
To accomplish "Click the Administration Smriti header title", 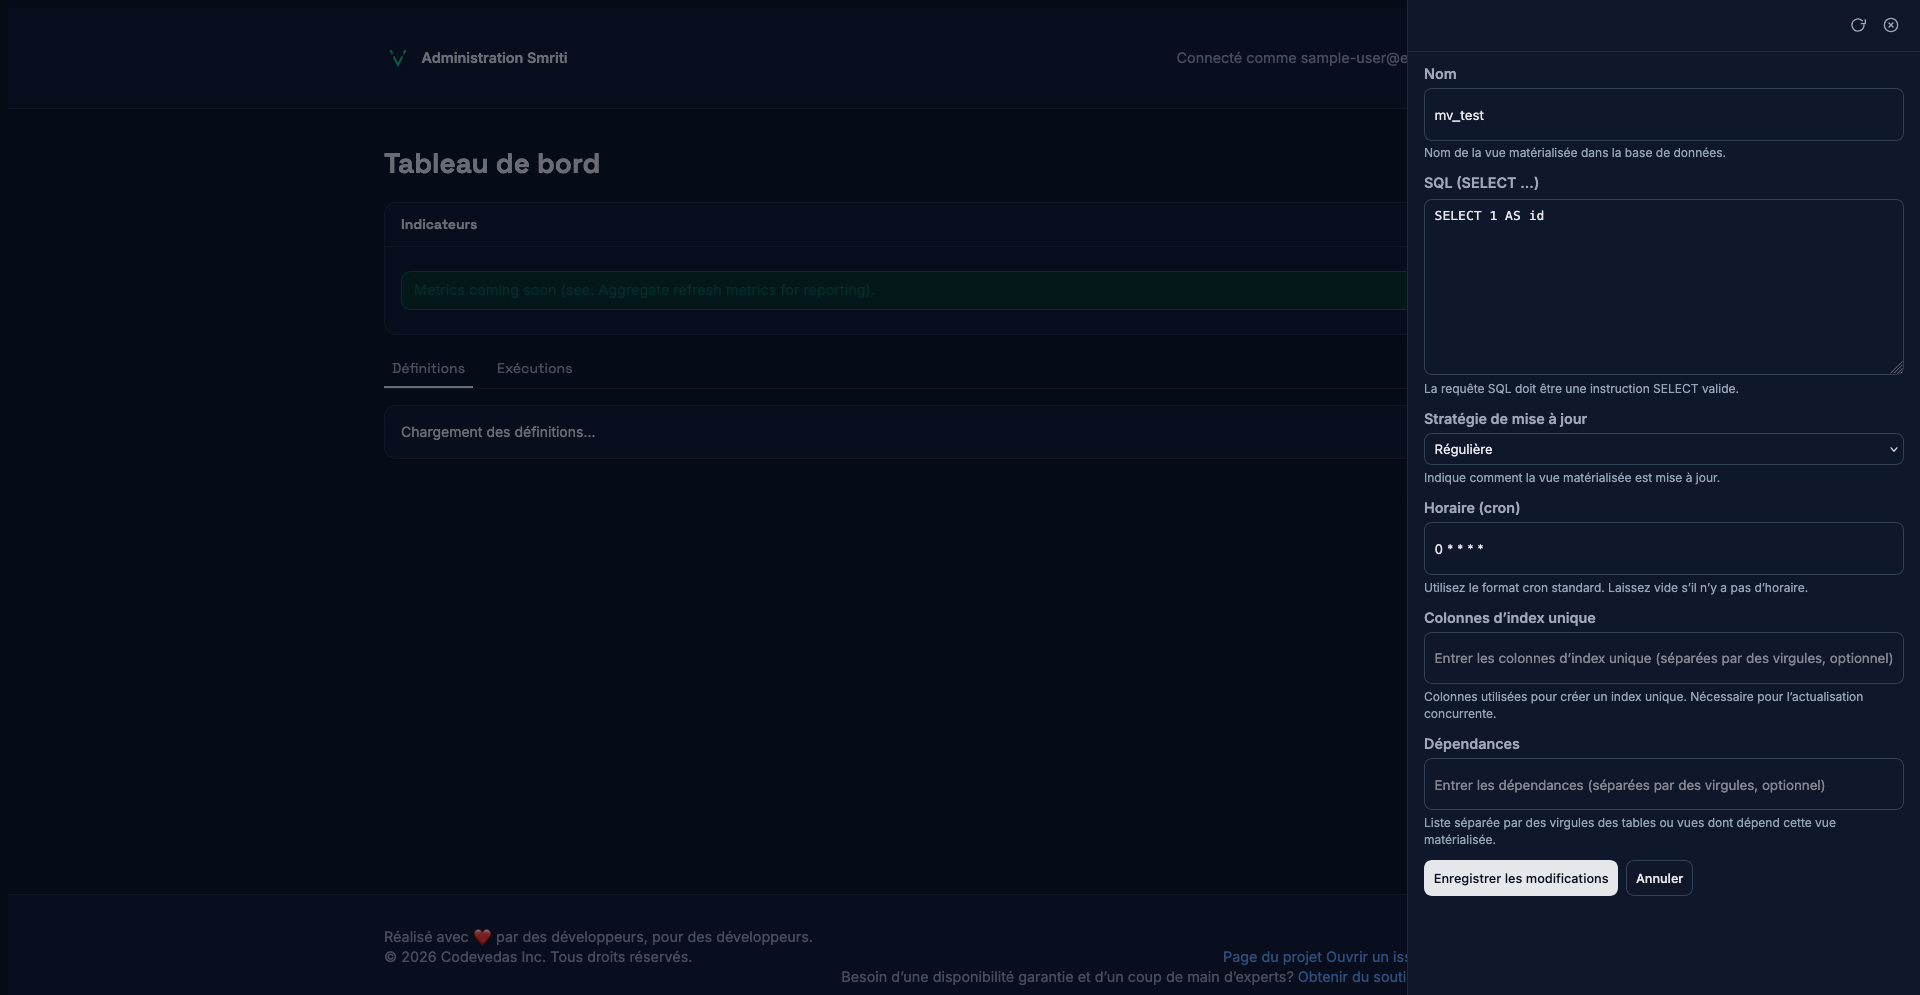I will coord(494,58).
